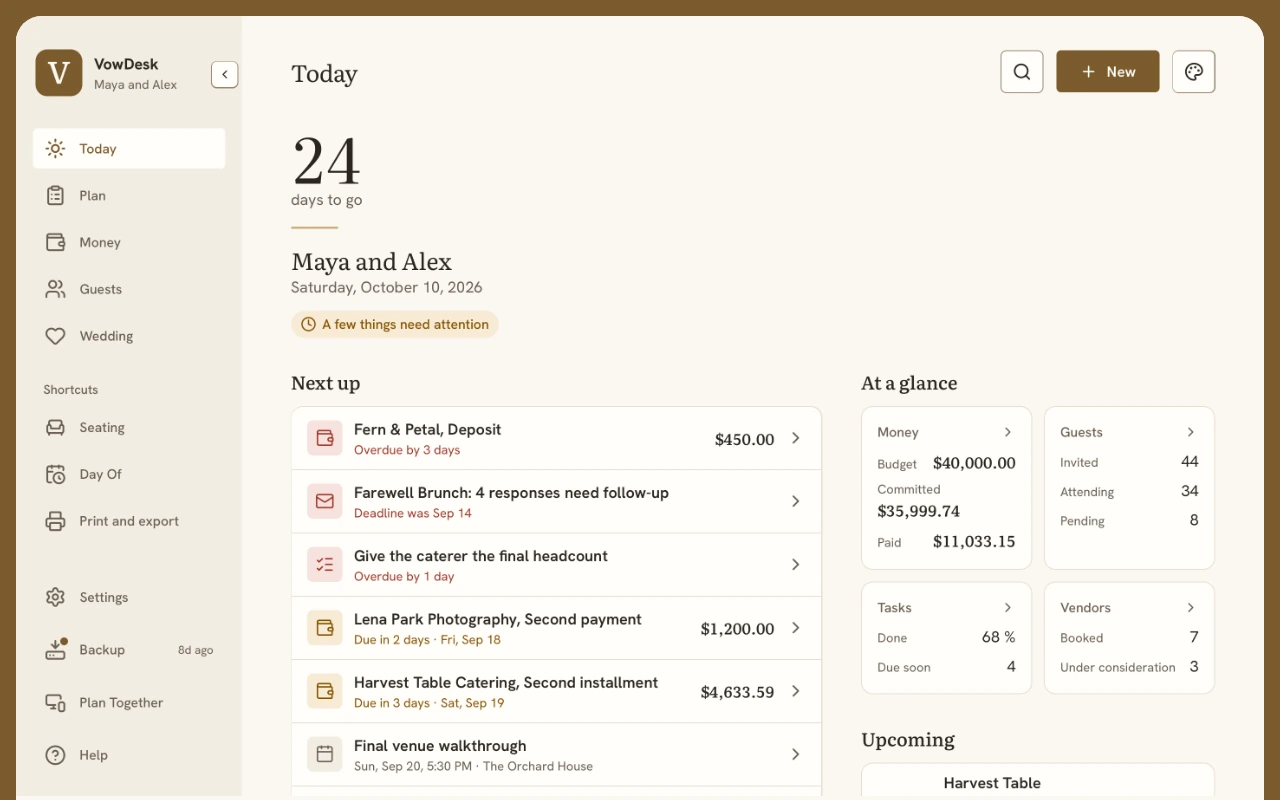Click the 'Deadline was Sep 14' text

413,513
